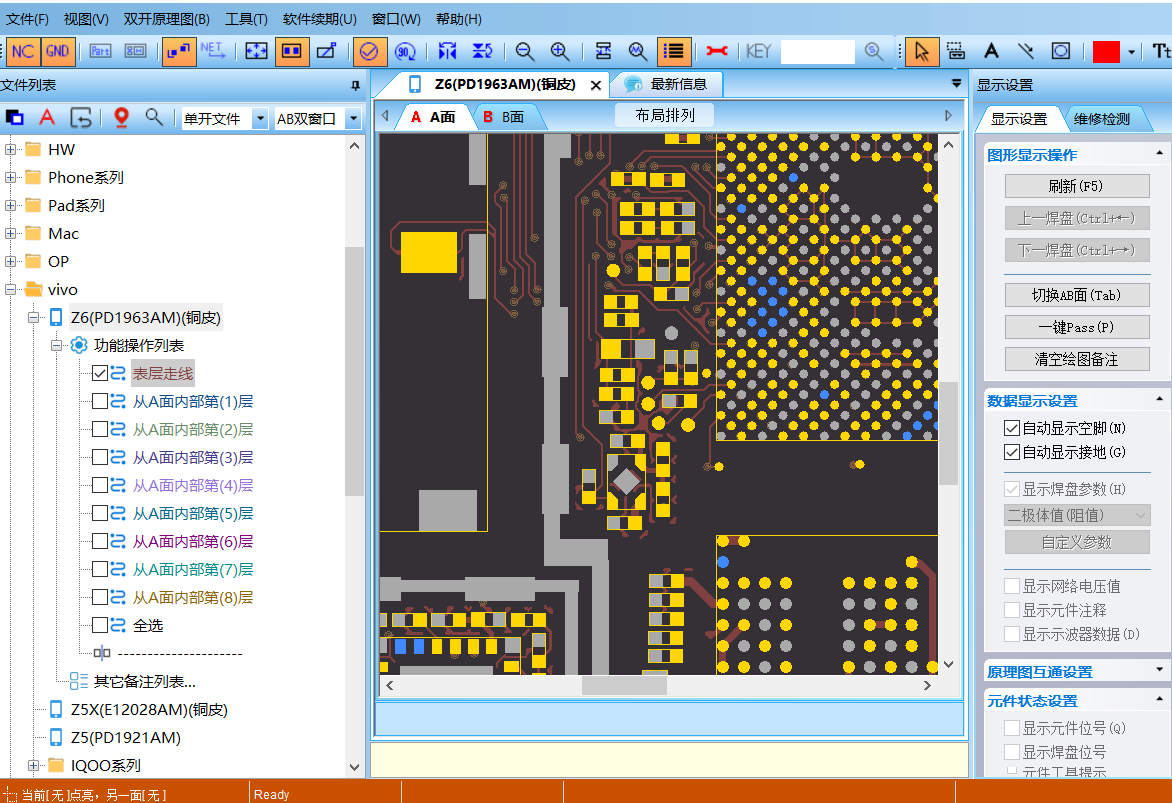
Task: Open the AB双窗口 dropdown
Action: (x=353, y=118)
